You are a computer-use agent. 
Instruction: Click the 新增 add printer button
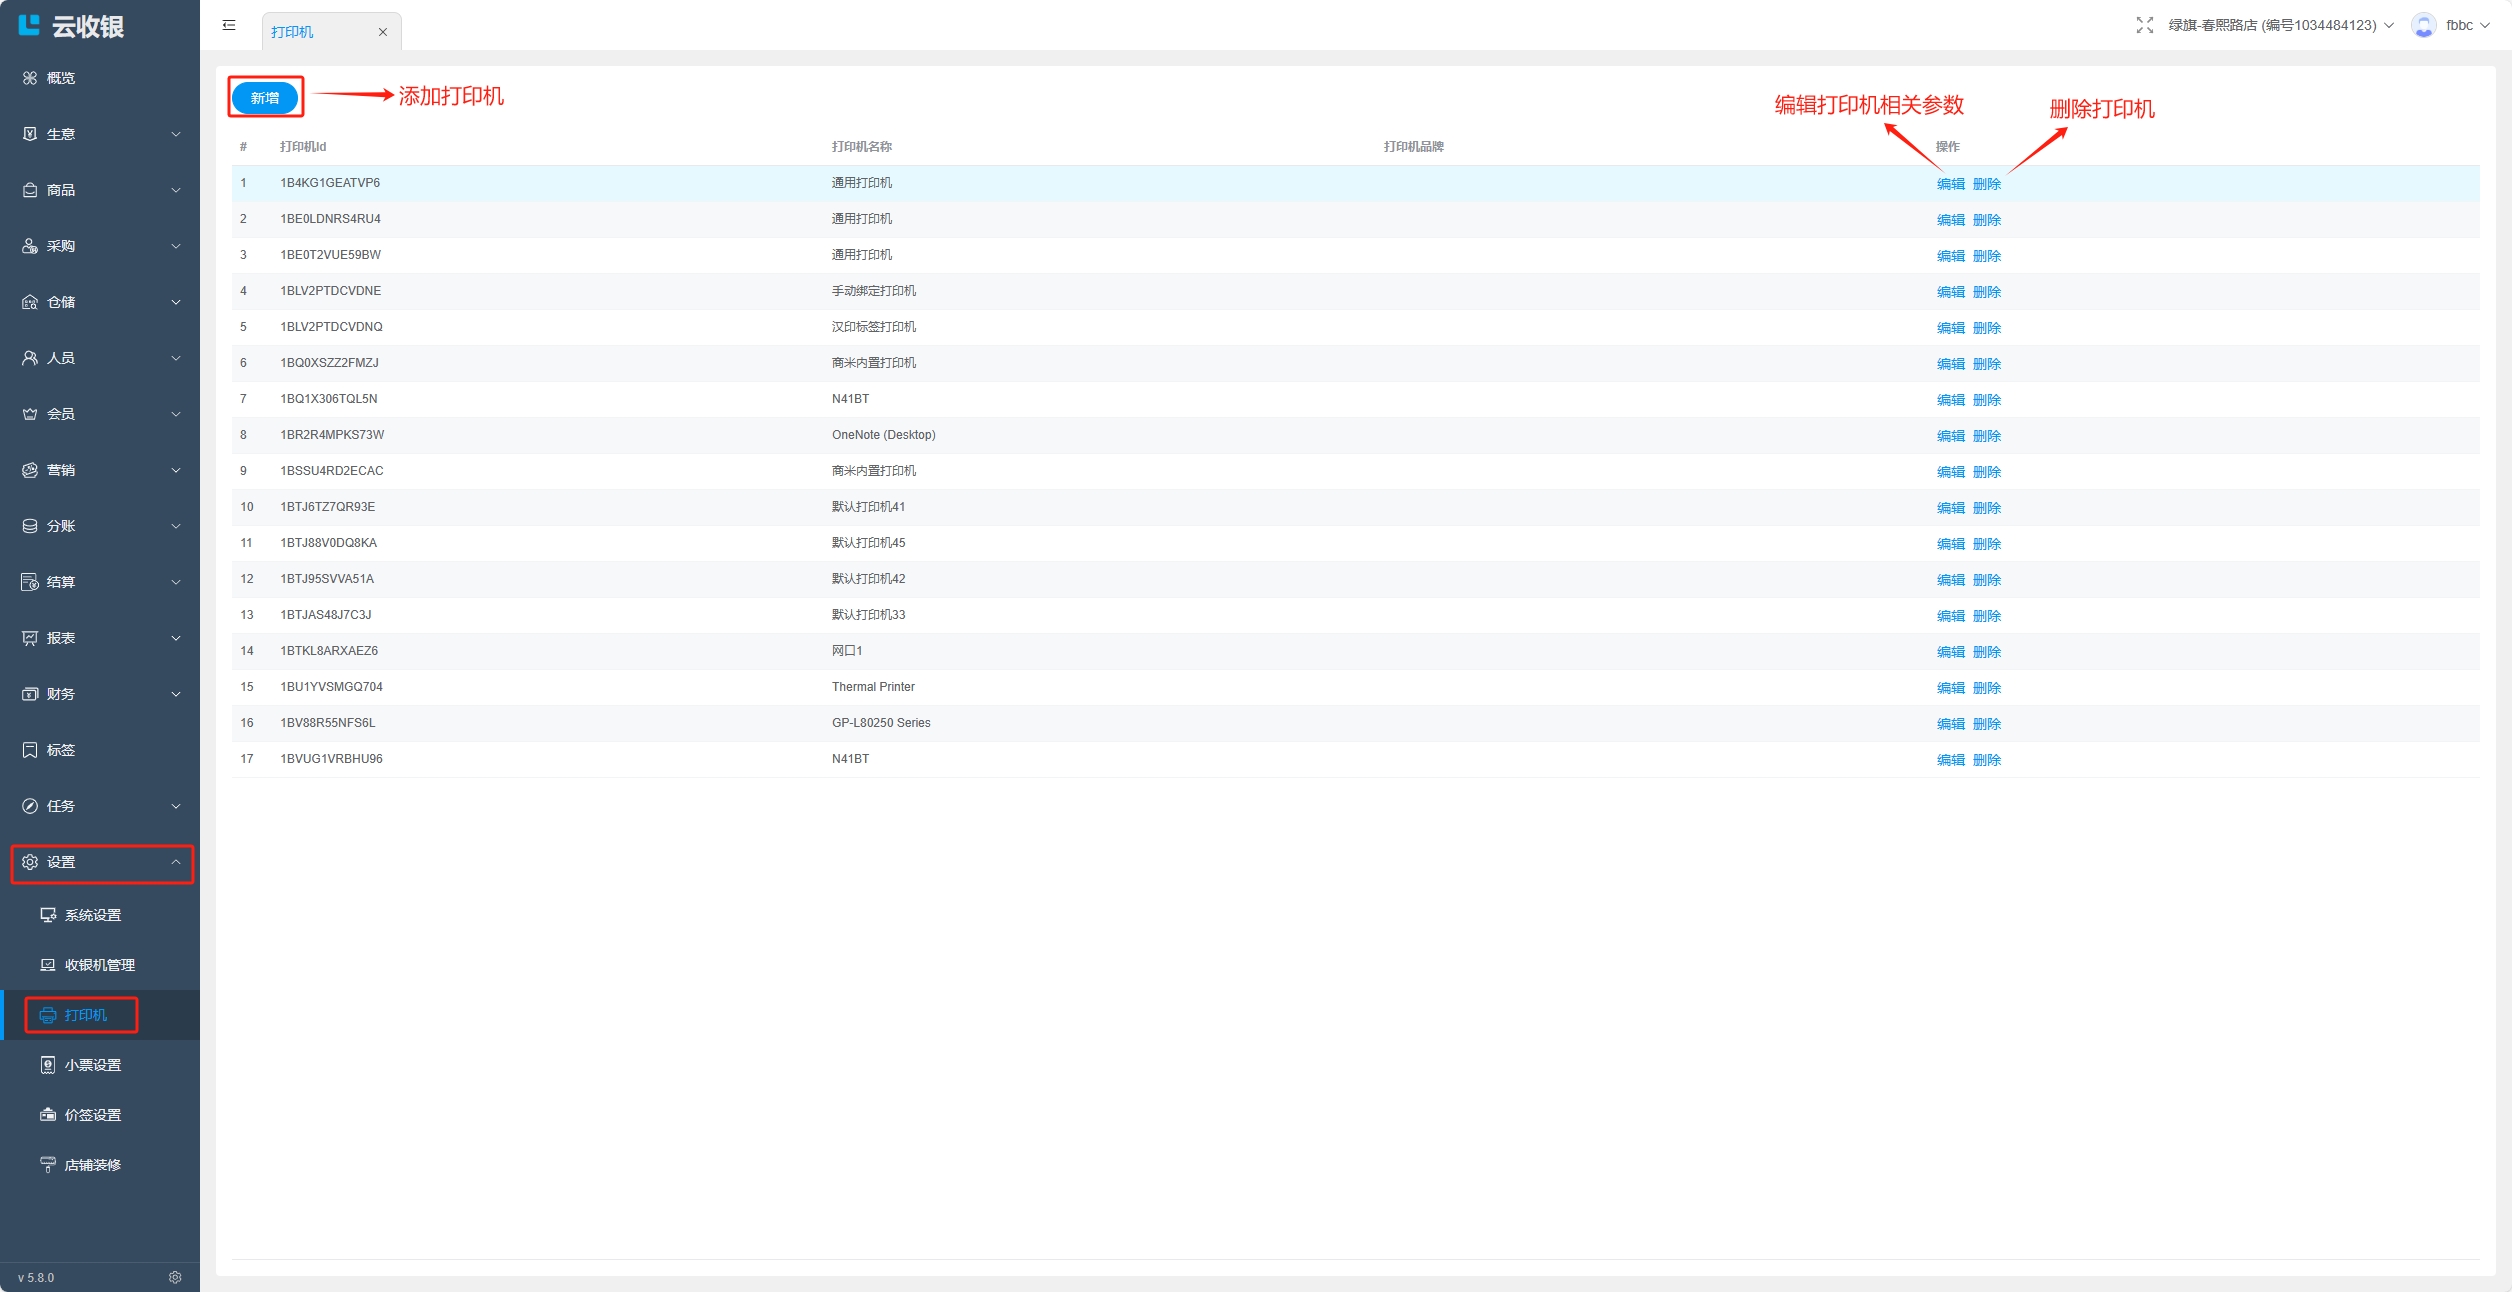265,98
